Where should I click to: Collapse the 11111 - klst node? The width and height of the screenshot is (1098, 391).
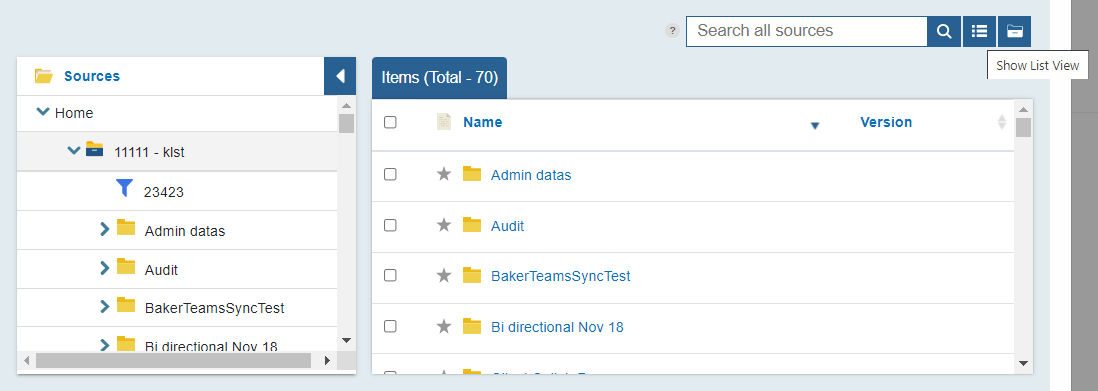coord(74,150)
